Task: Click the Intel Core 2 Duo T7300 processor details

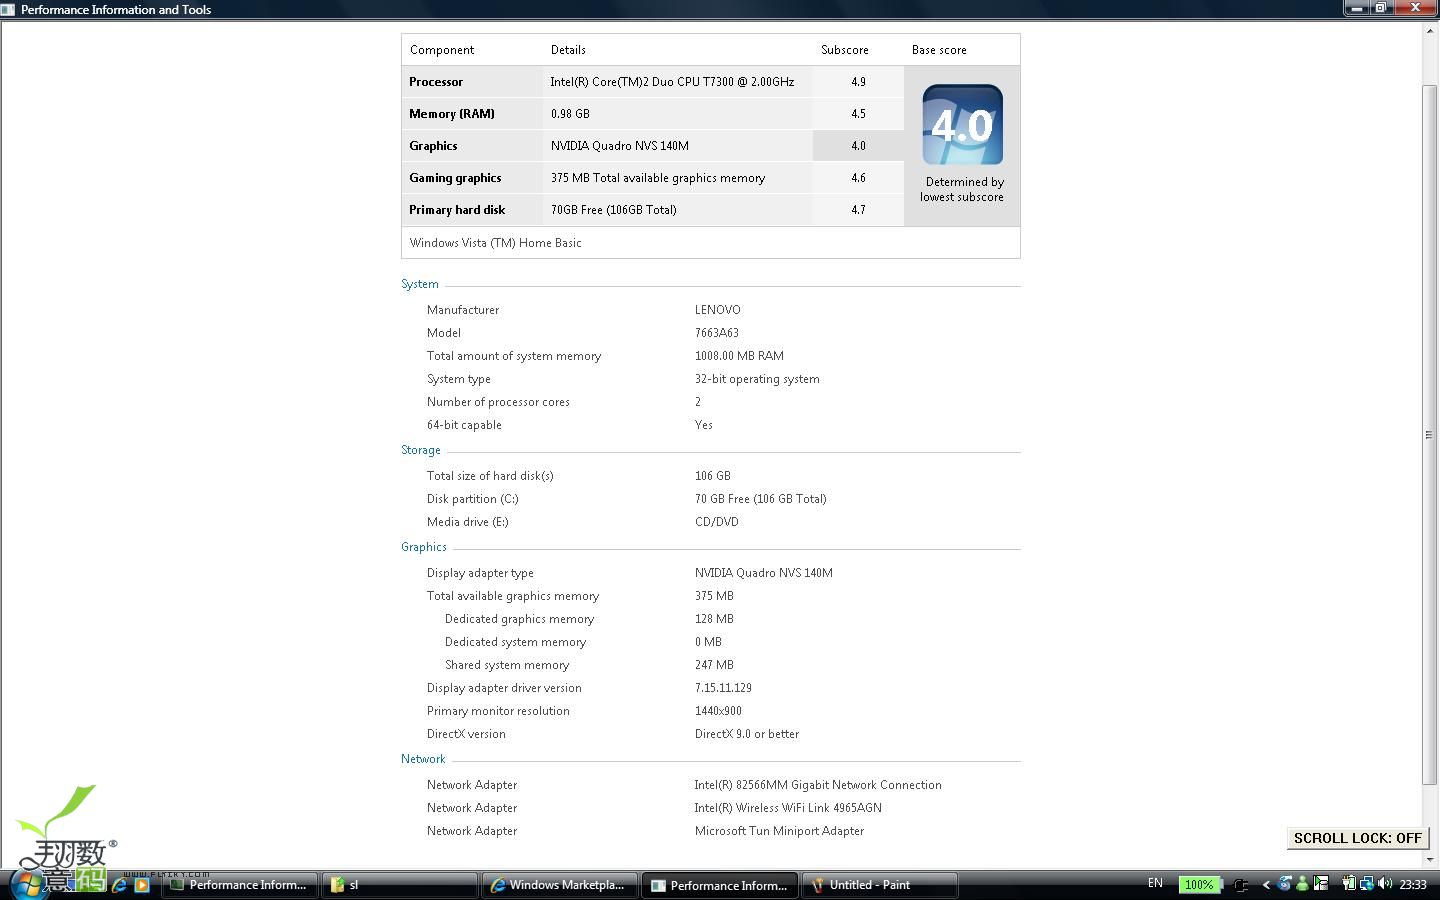Action: click(672, 82)
